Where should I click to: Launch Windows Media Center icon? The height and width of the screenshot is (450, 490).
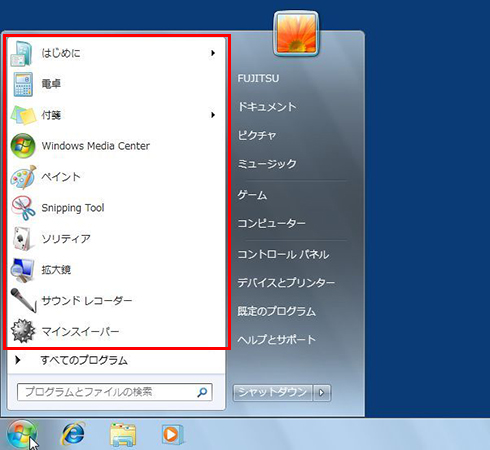(23, 146)
